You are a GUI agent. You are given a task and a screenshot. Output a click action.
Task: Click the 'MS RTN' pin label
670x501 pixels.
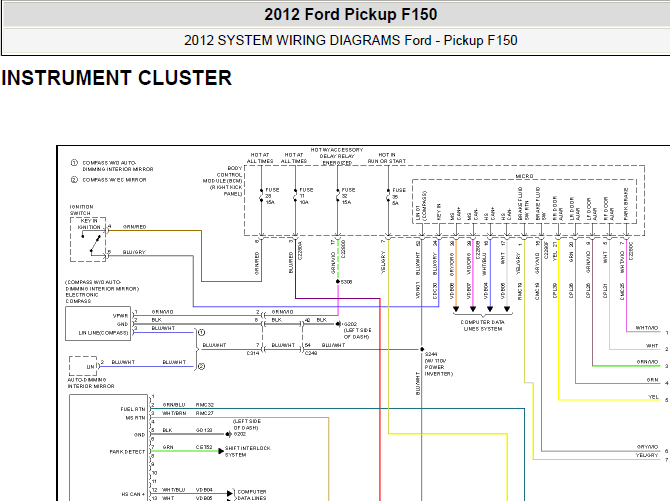135,418
